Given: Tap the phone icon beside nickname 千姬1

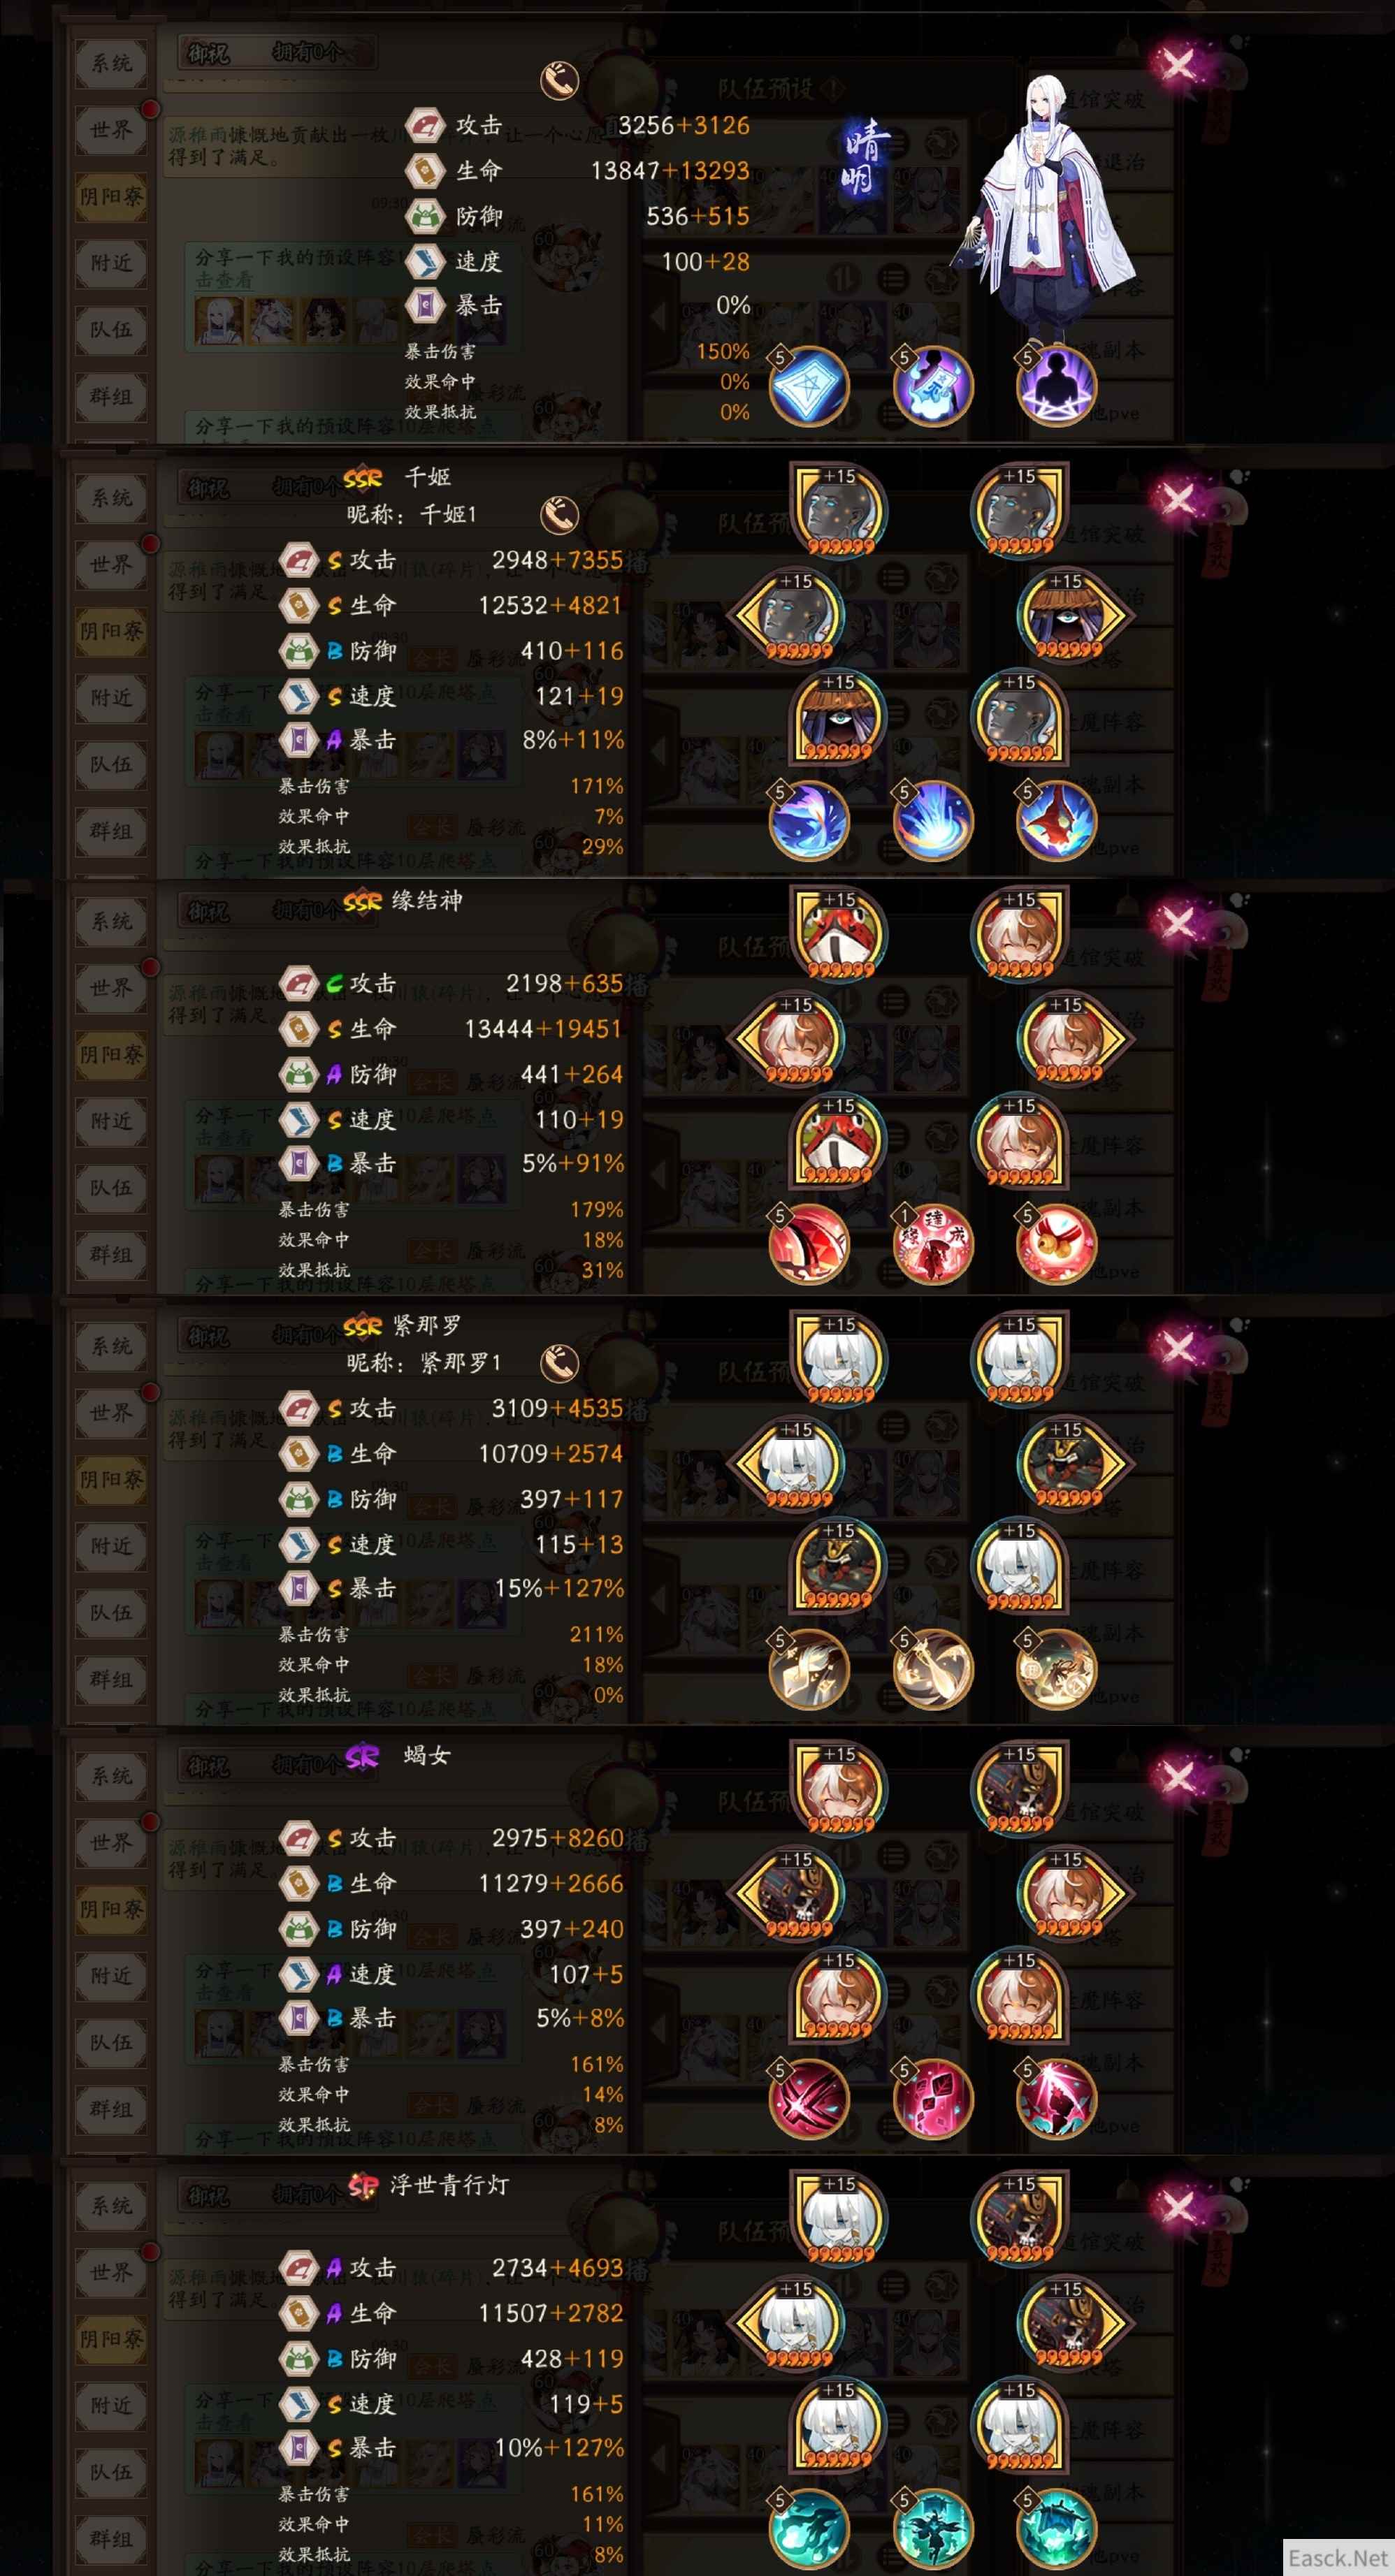Looking at the screenshot, I should 560,515.
